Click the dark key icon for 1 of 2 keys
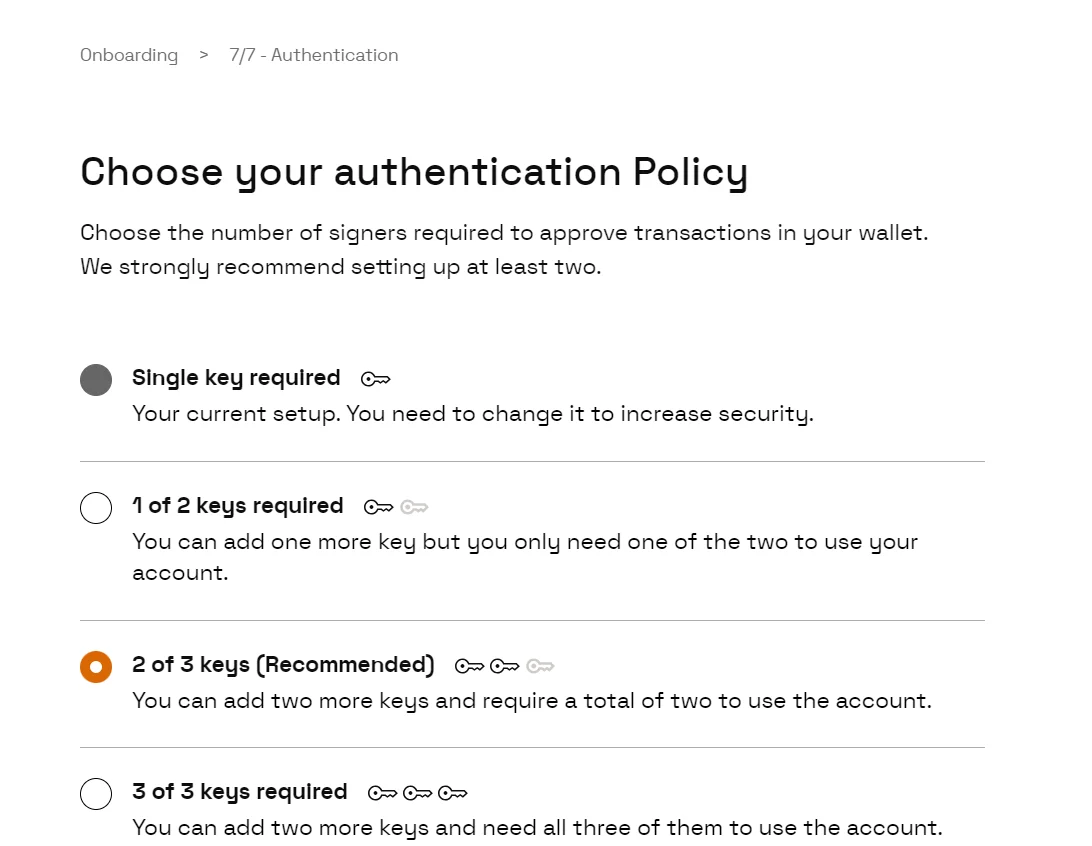1092x846 pixels. (378, 507)
